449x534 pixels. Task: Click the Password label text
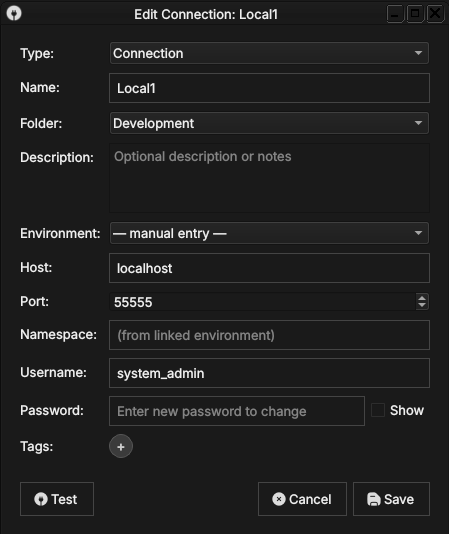[x=52, y=410]
